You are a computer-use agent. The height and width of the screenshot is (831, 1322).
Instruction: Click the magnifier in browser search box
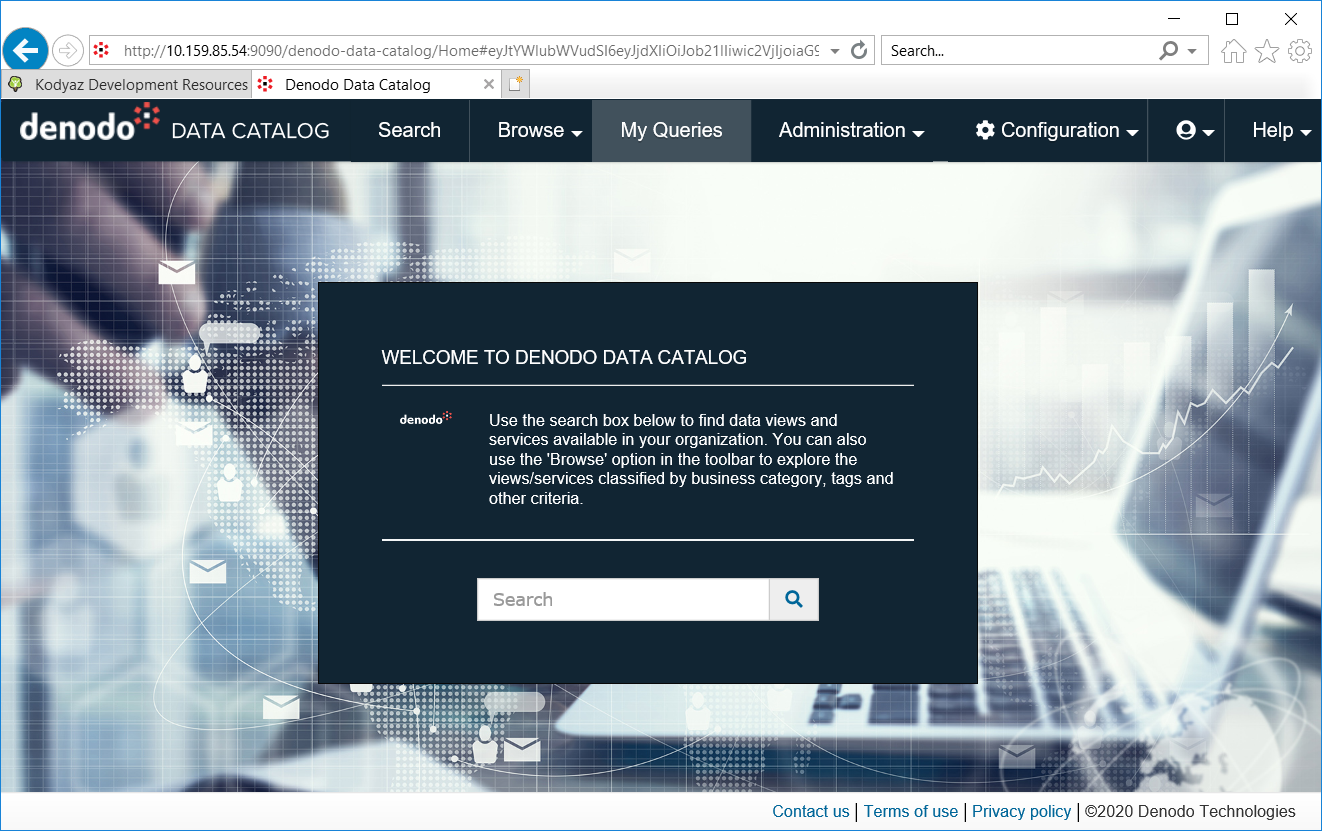point(1168,50)
